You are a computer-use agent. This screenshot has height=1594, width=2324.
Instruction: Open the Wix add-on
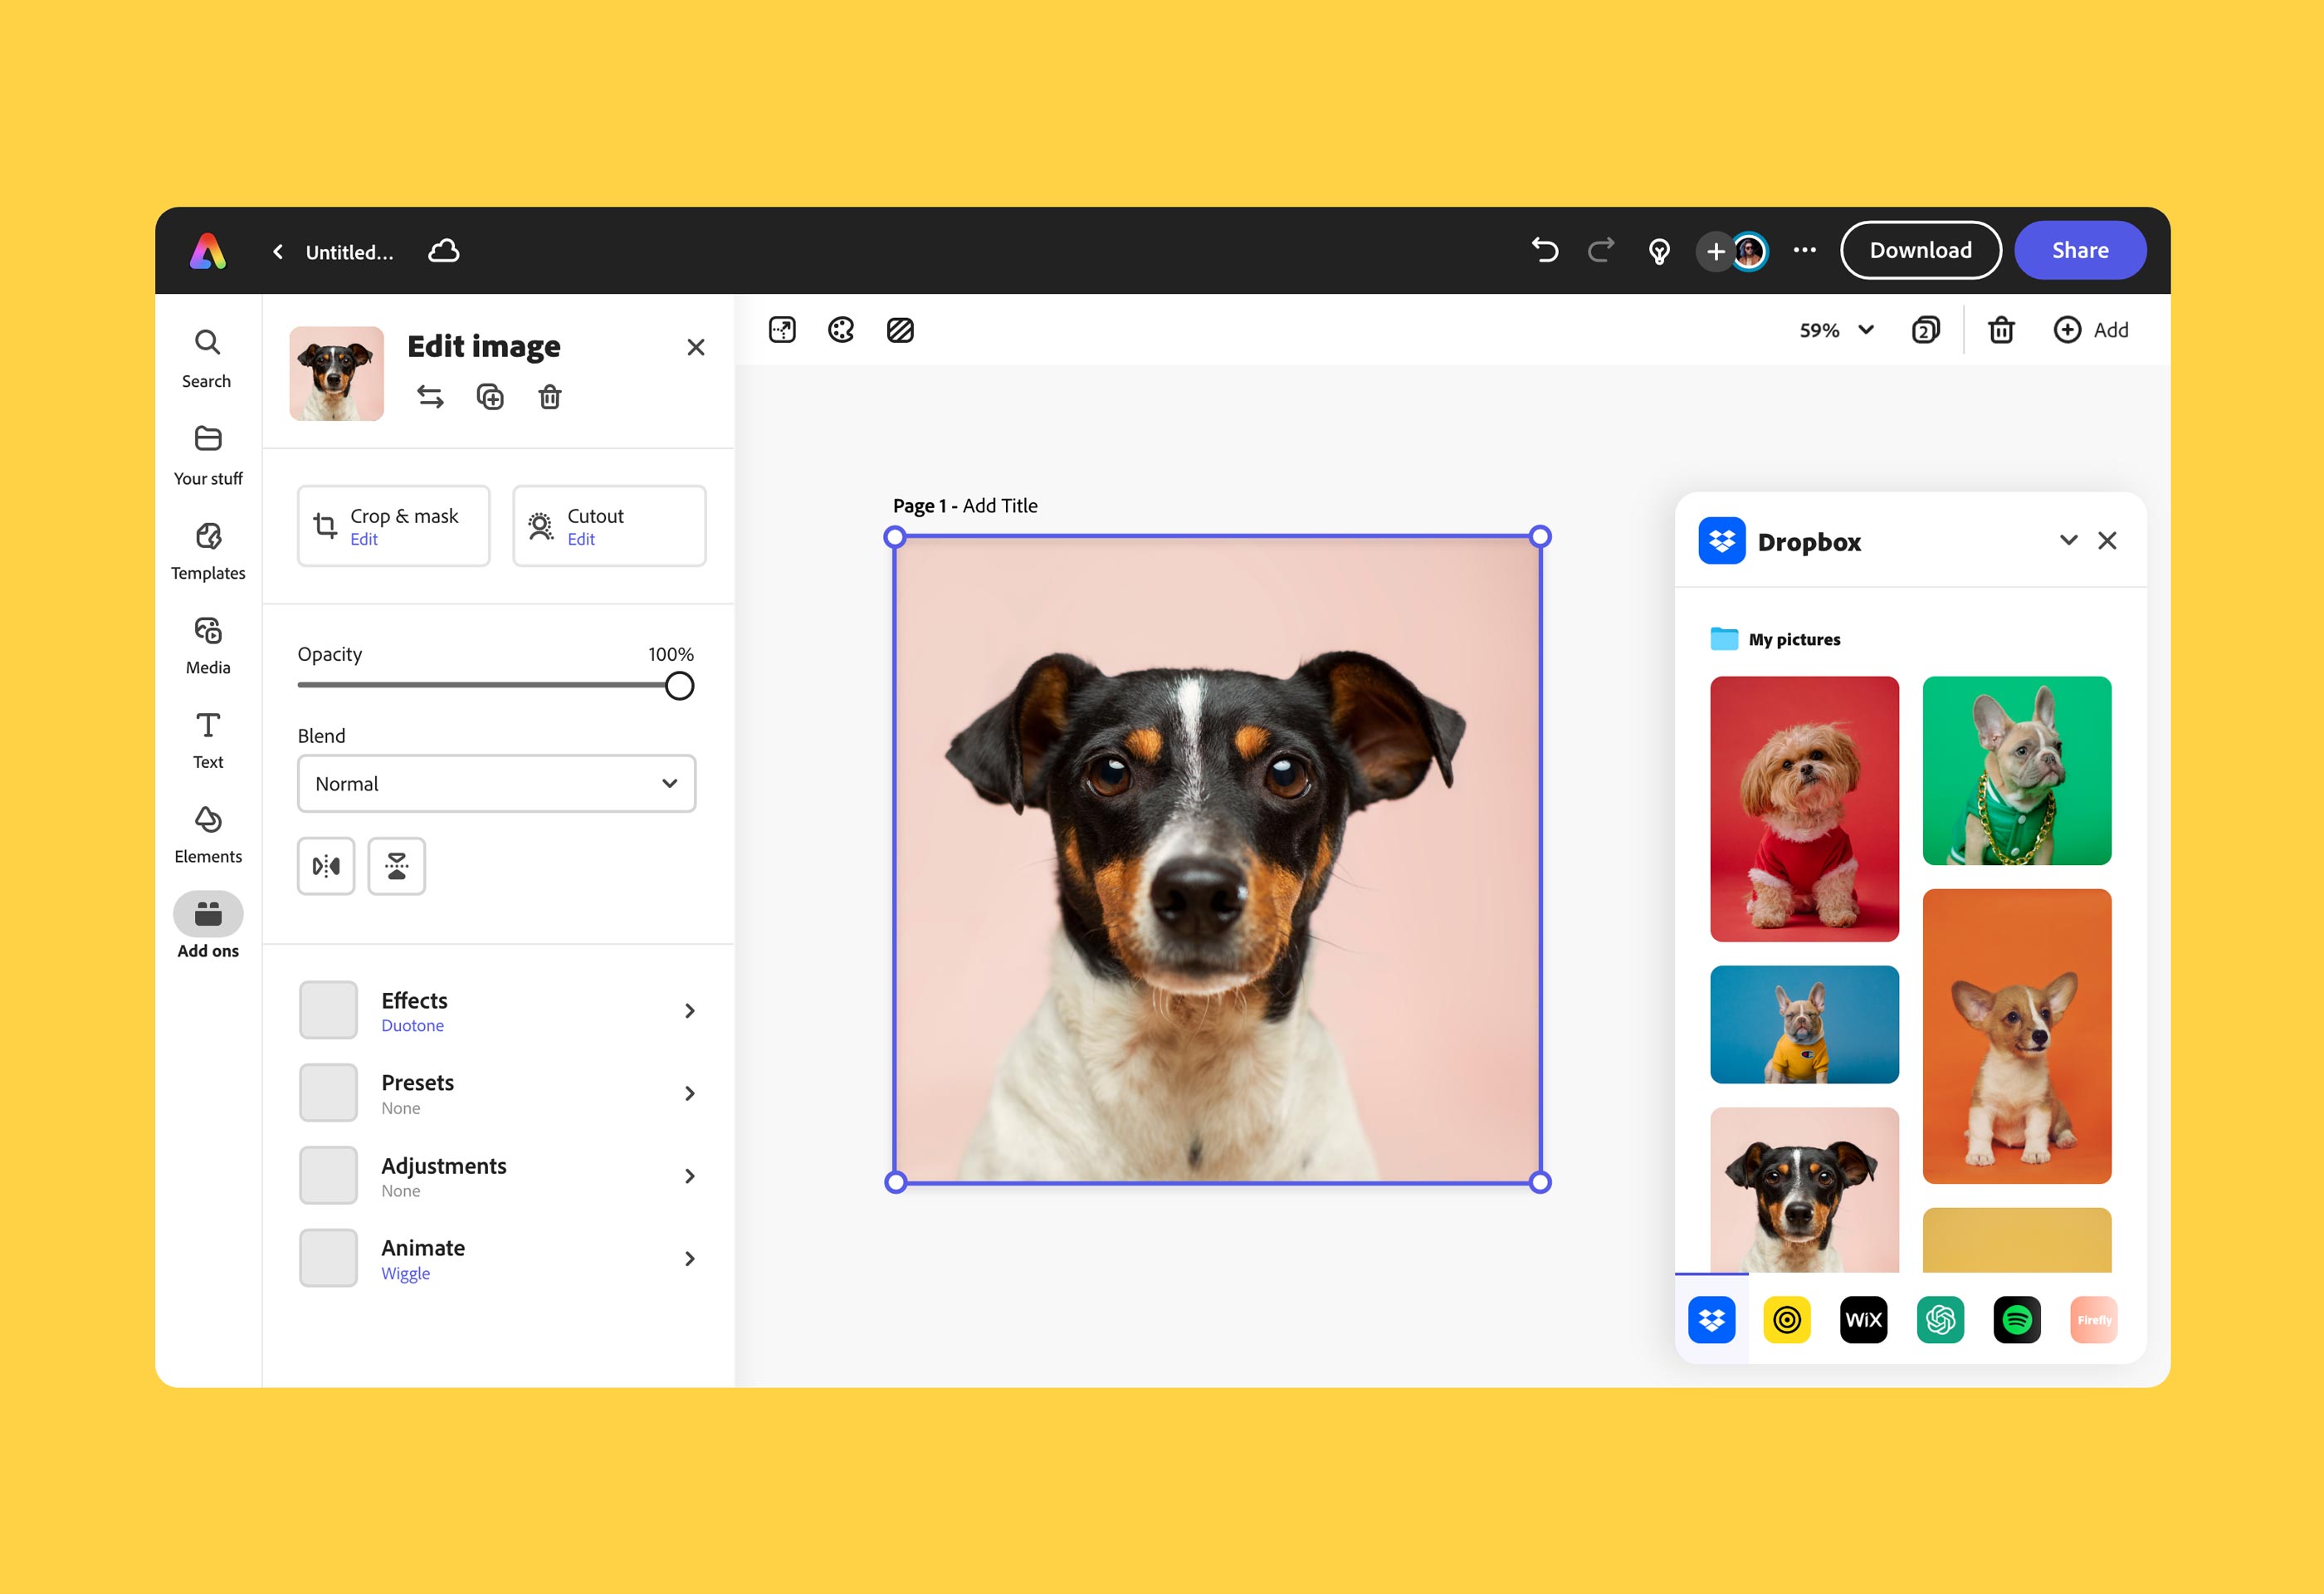[x=1863, y=1320]
